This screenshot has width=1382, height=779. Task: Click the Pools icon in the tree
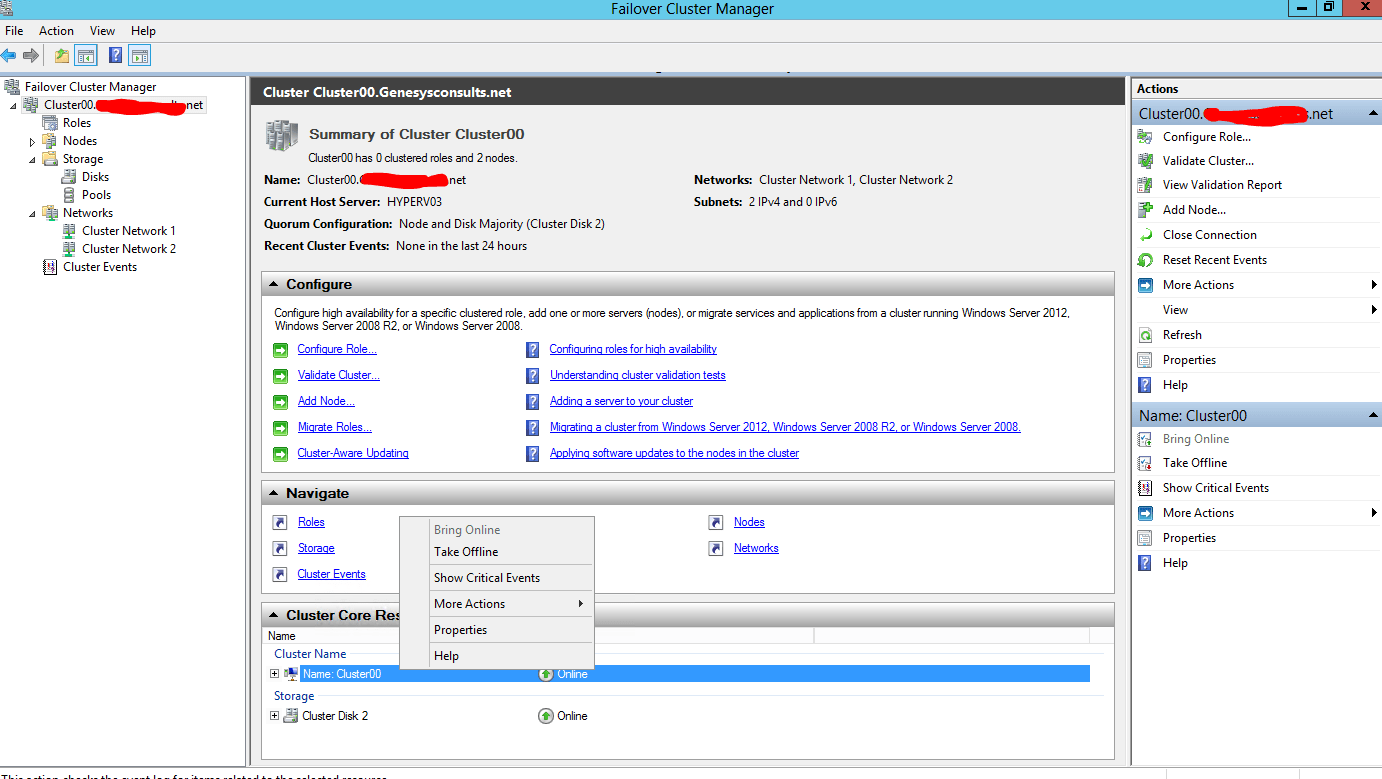[69, 195]
